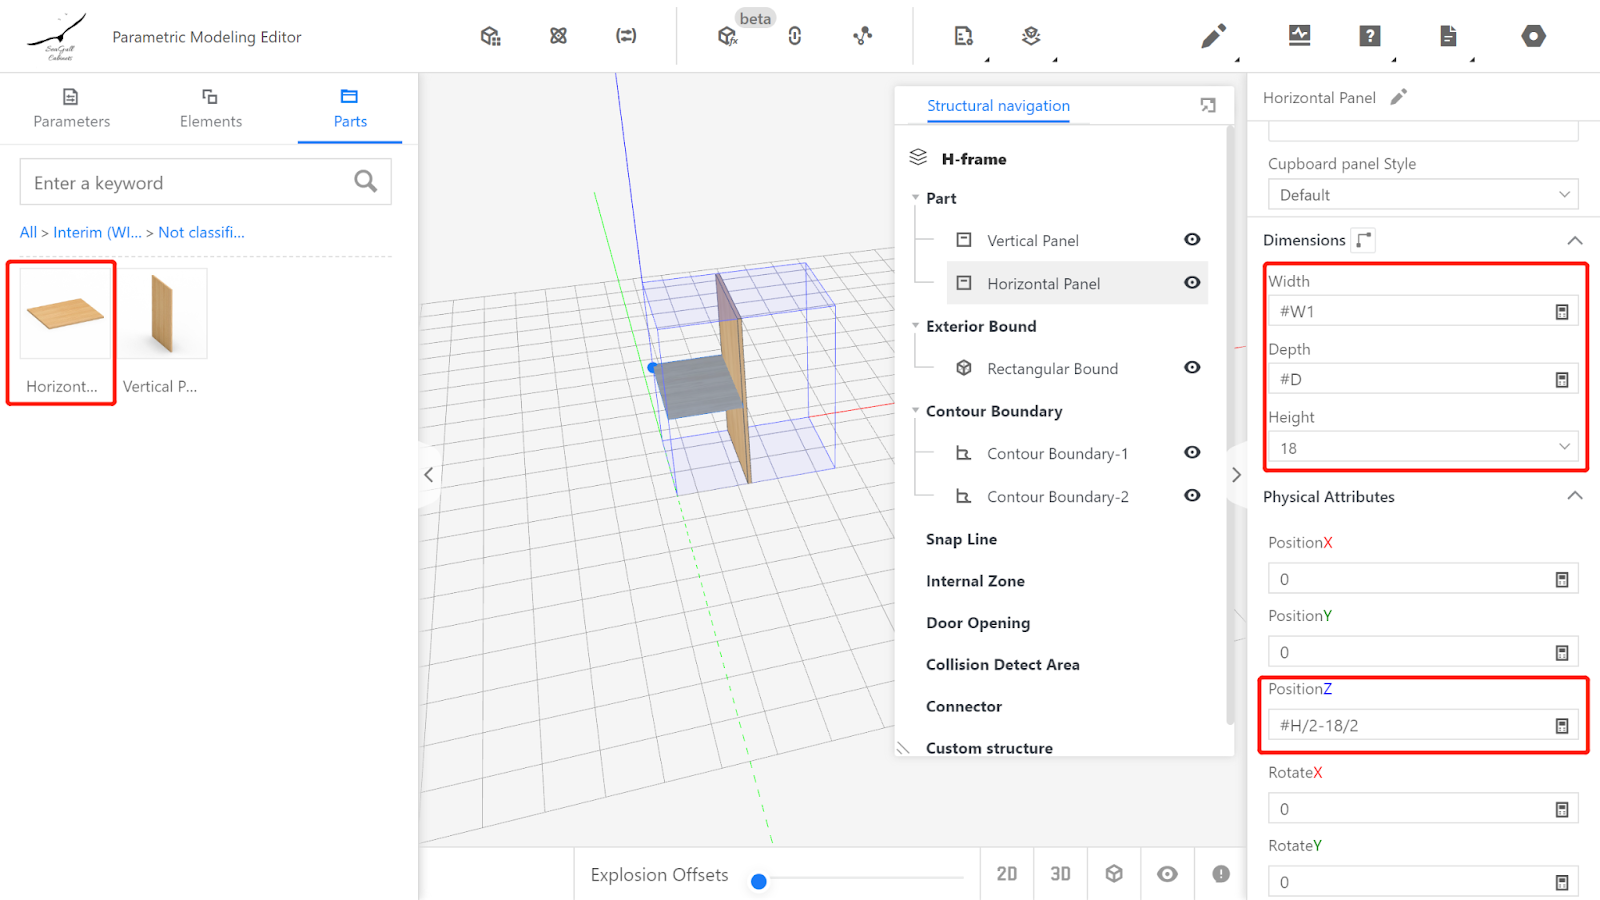This screenshot has height=900, width=1600.
Task: Click the pencil edit tool in top toolbar
Action: (1213, 37)
